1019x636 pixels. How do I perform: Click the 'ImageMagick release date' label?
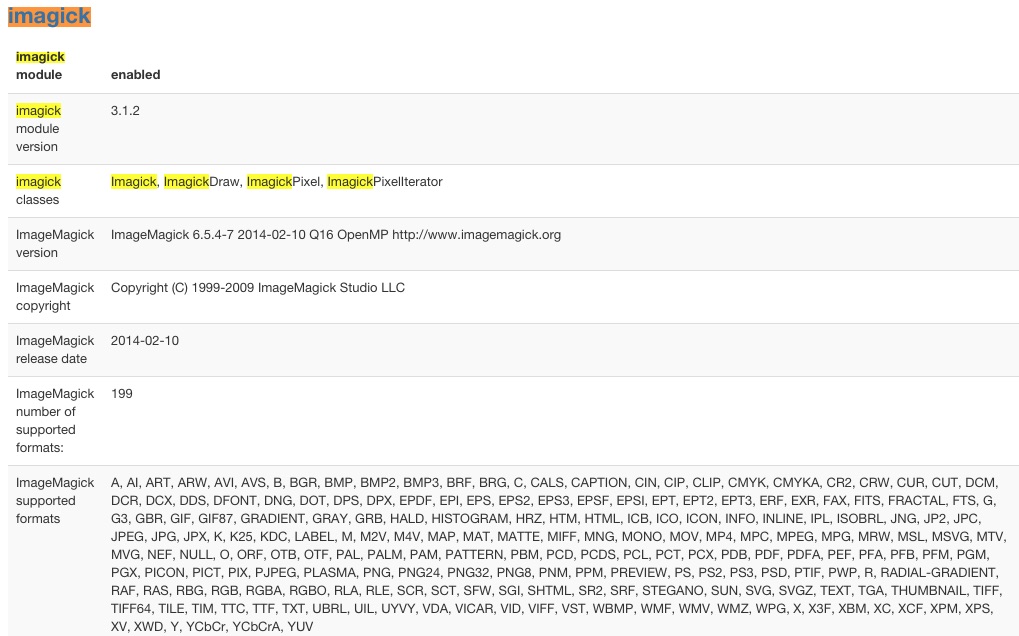(55, 350)
